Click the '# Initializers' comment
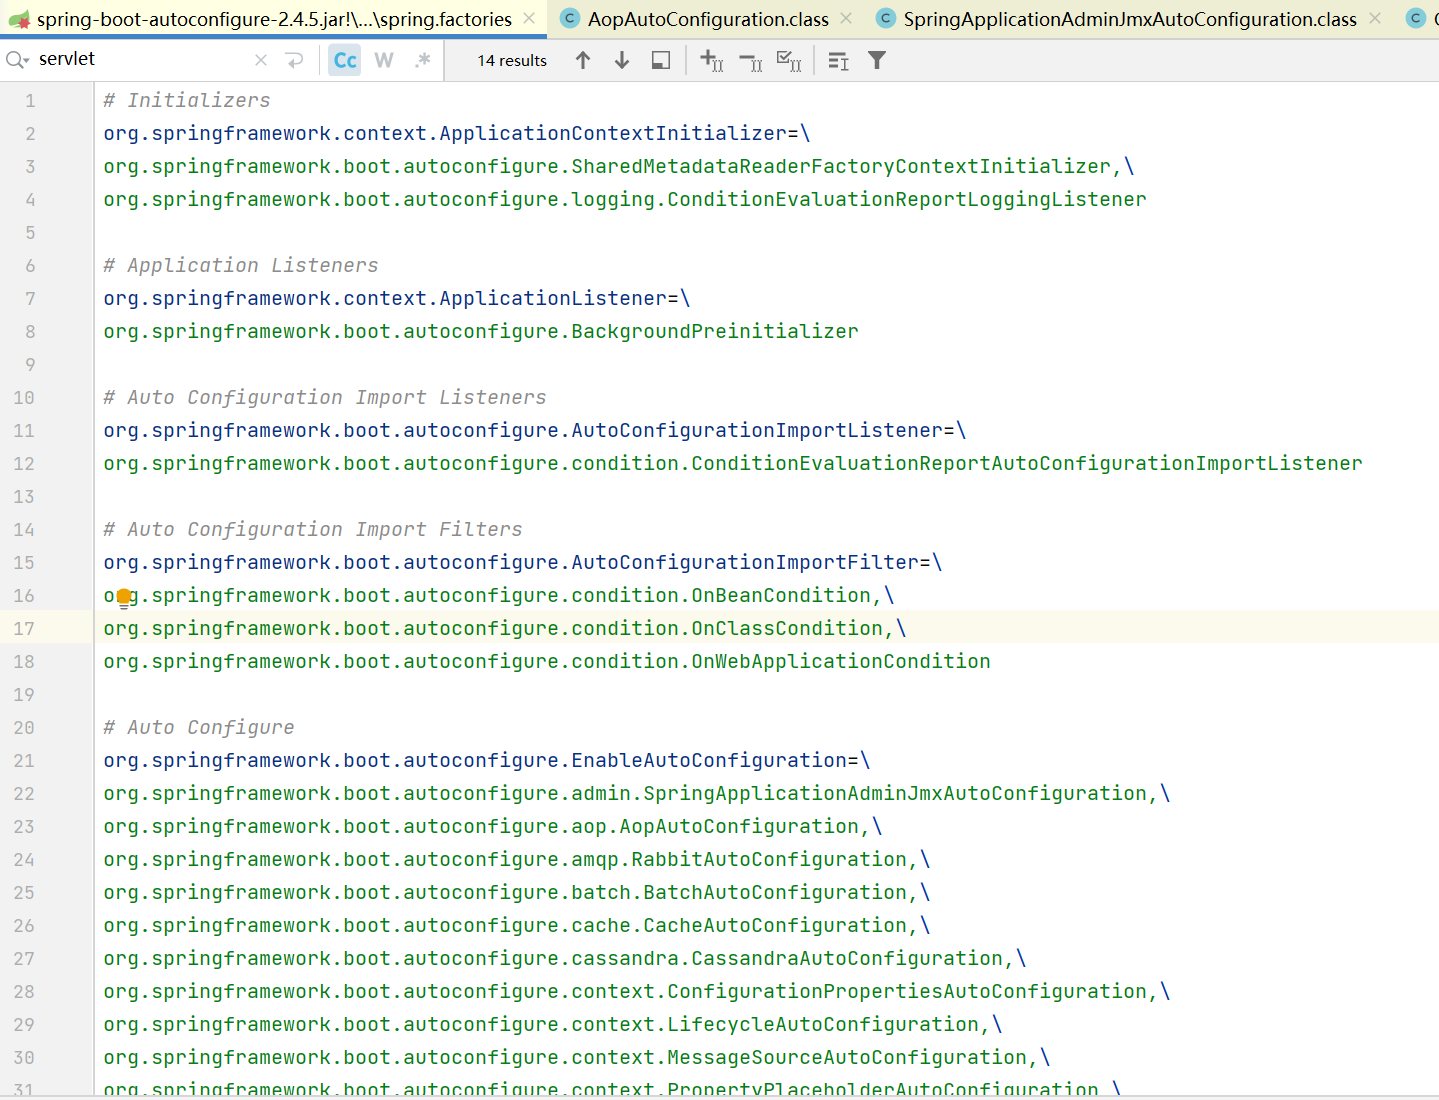 [187, 100]
